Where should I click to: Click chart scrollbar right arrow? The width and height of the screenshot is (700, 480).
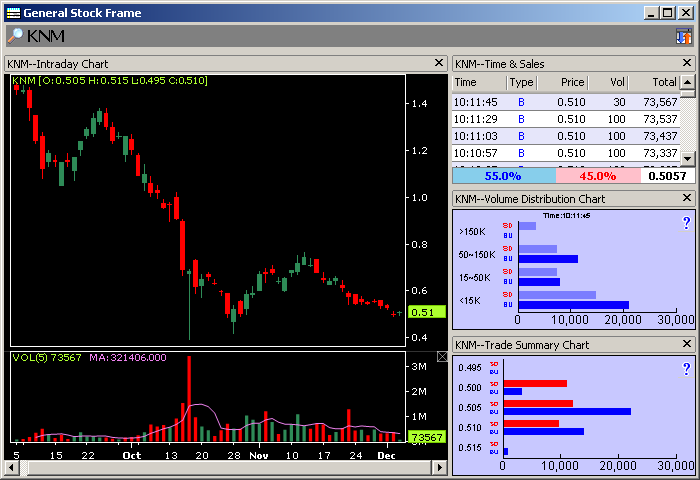pos(440,467)
